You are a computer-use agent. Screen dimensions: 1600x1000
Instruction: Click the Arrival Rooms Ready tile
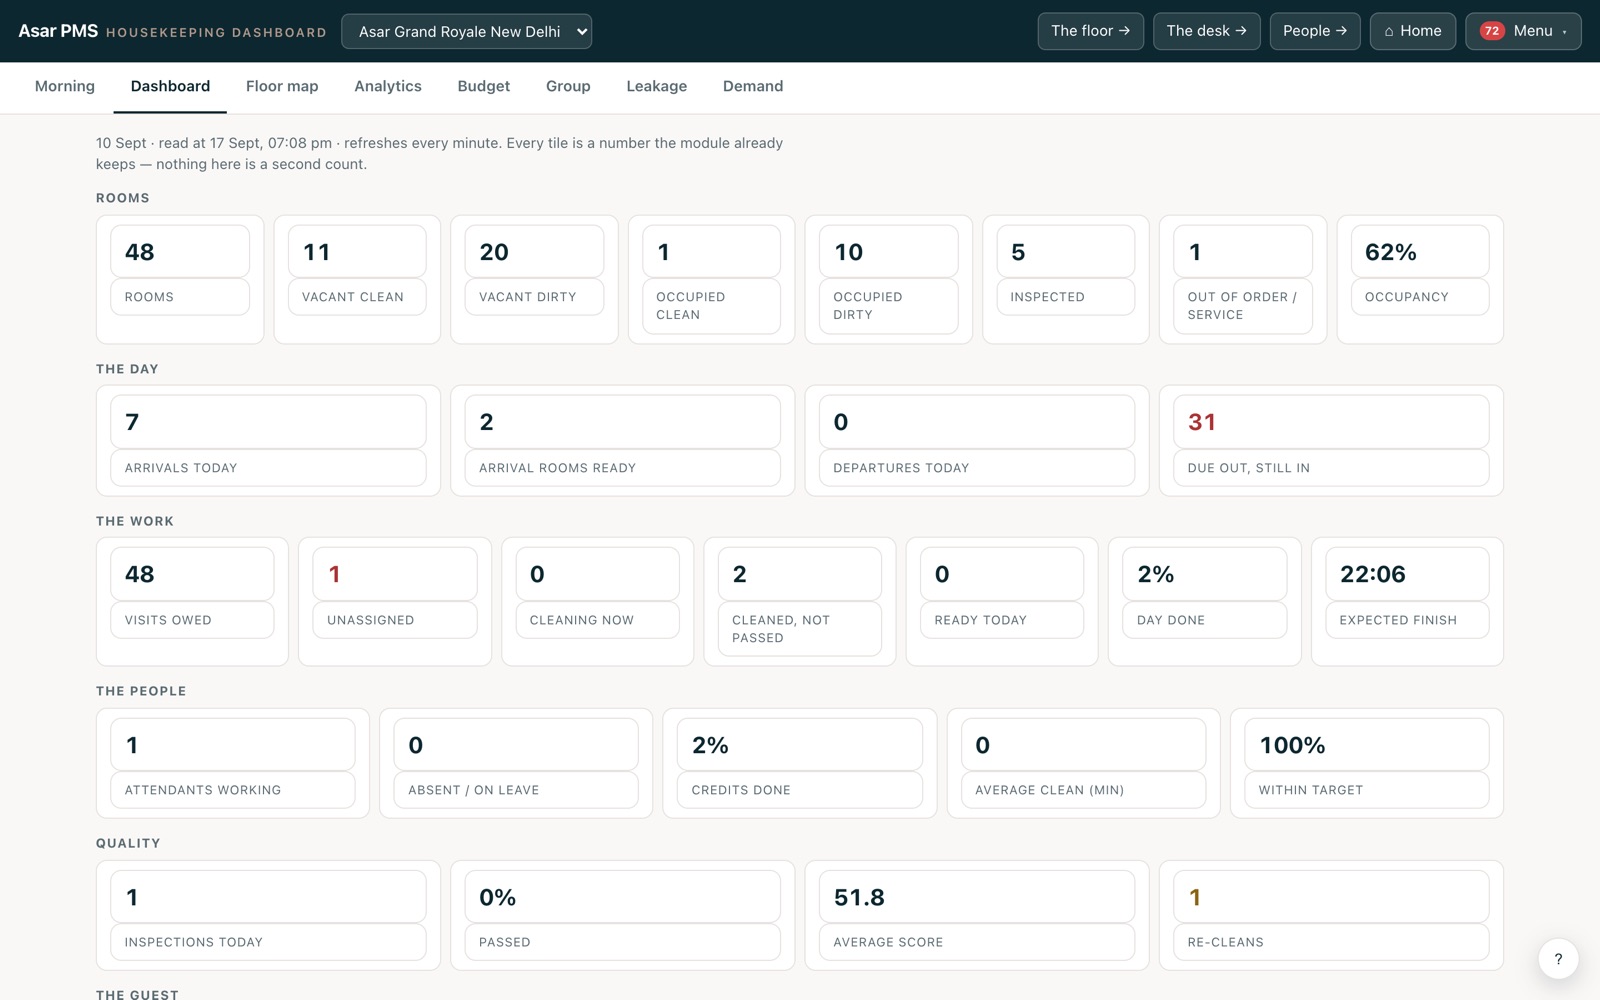pos(622,440)
